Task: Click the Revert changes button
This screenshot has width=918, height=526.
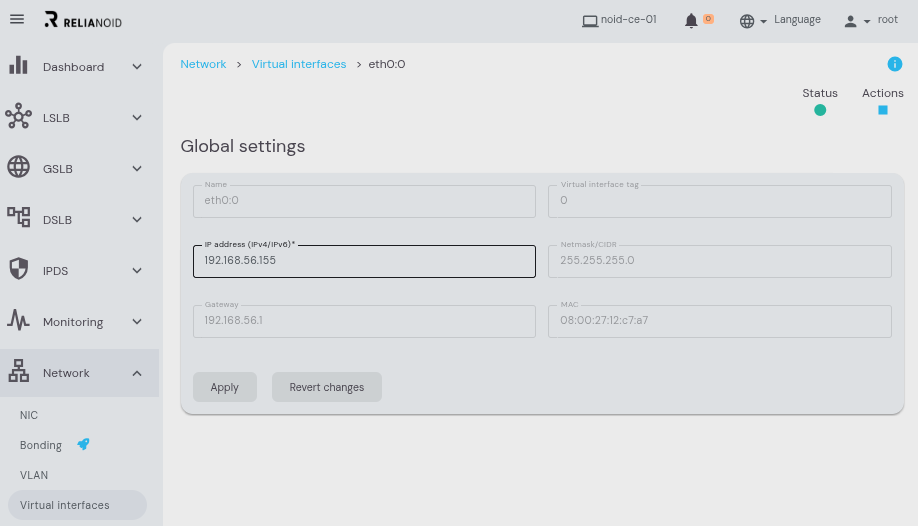Action: (x=327, y=387)
